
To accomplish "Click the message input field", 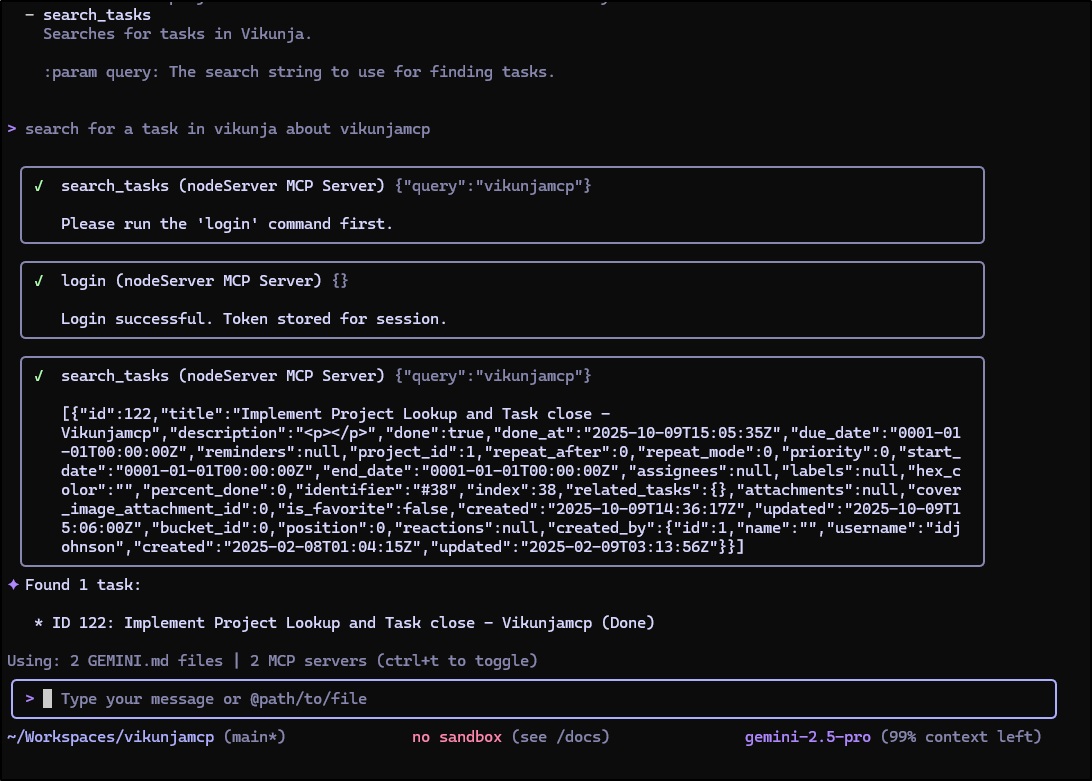I will 540,699.
